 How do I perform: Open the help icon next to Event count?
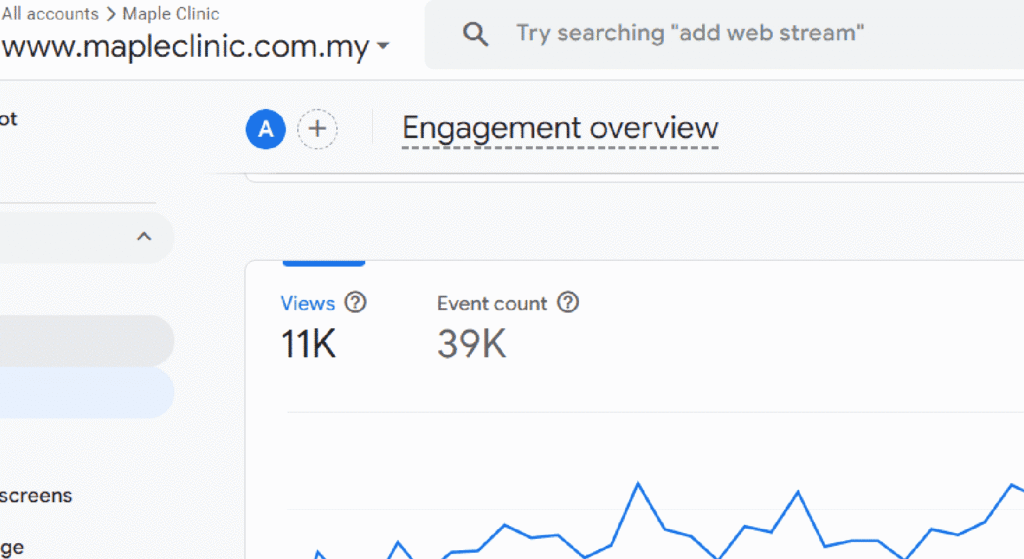[x=568, y=302]
